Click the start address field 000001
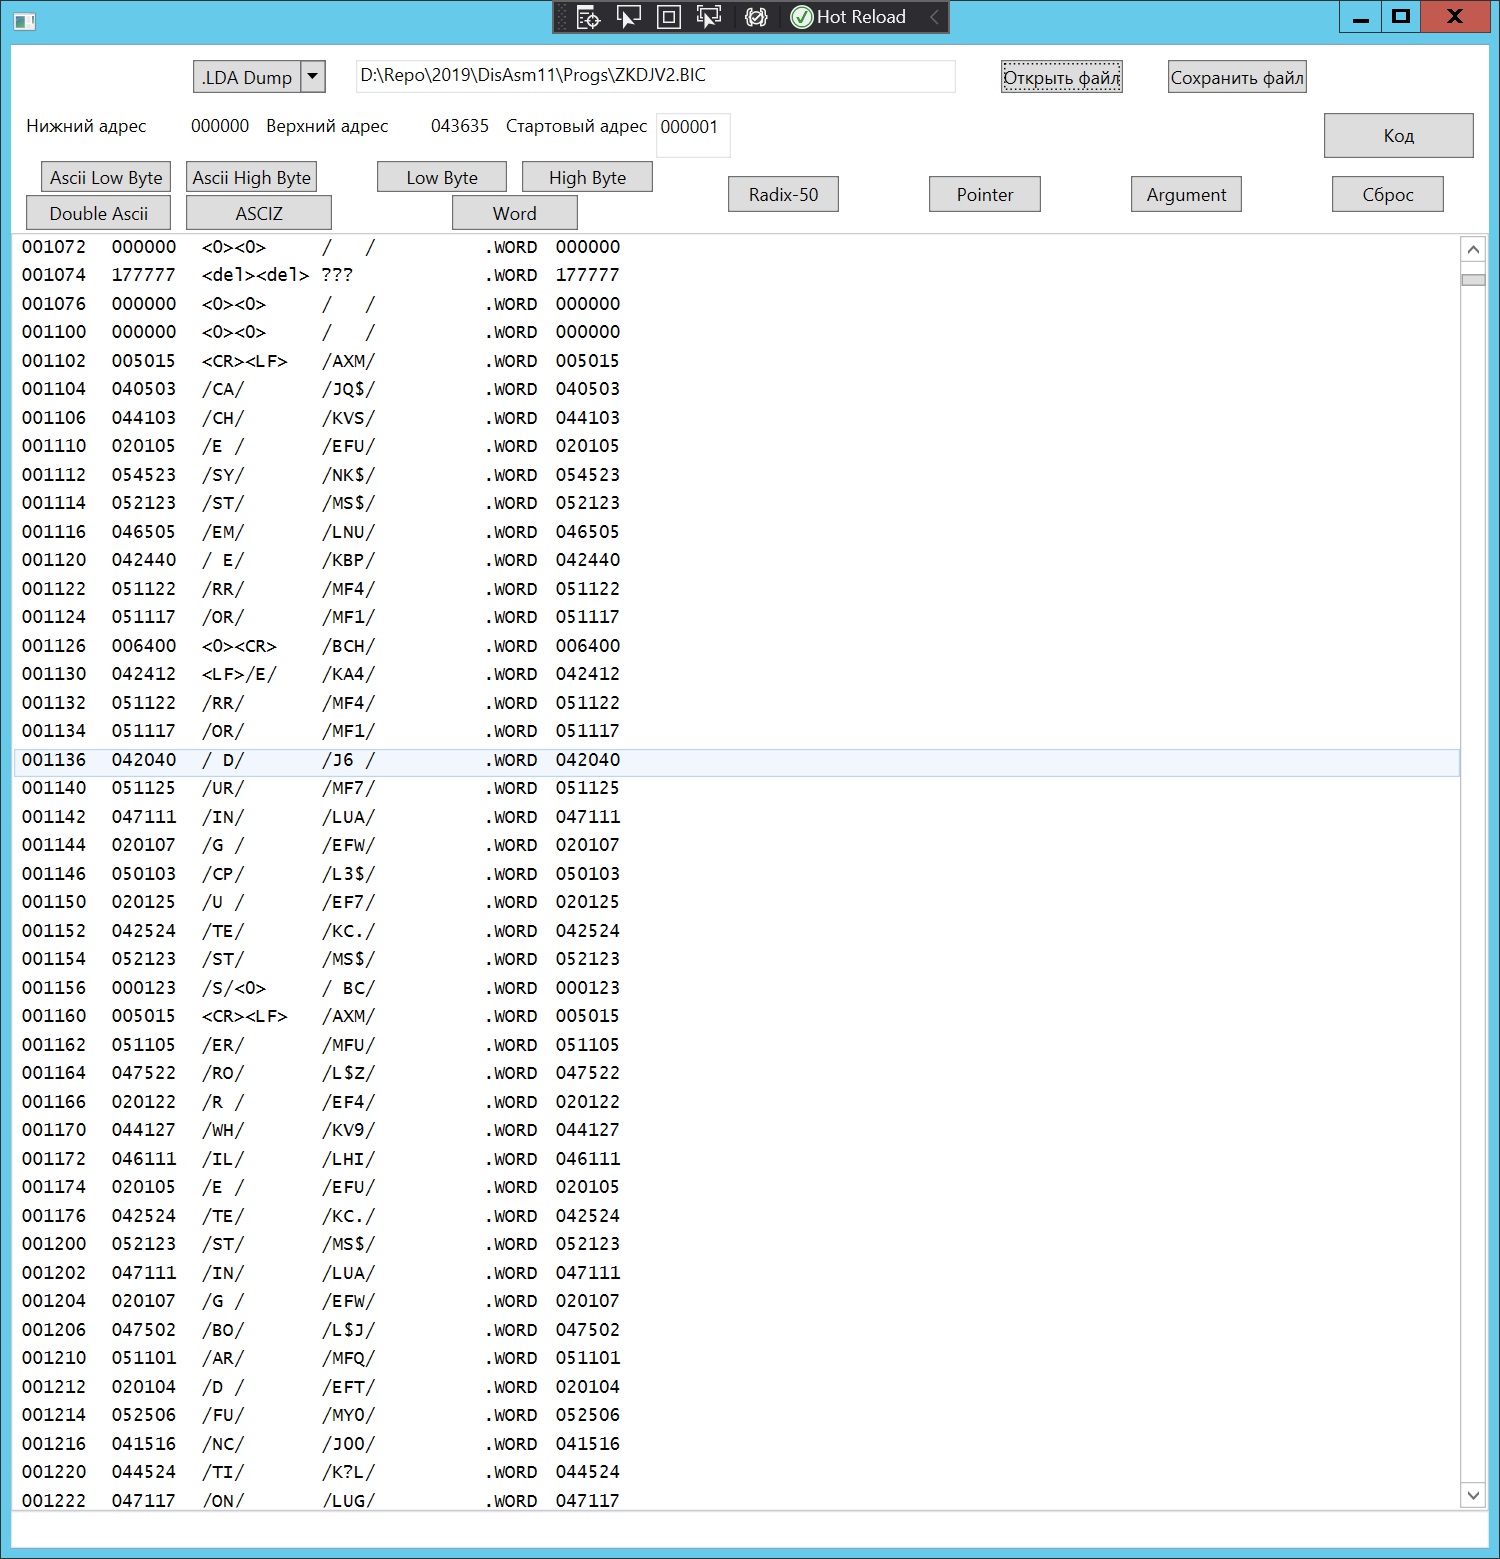 692,128
